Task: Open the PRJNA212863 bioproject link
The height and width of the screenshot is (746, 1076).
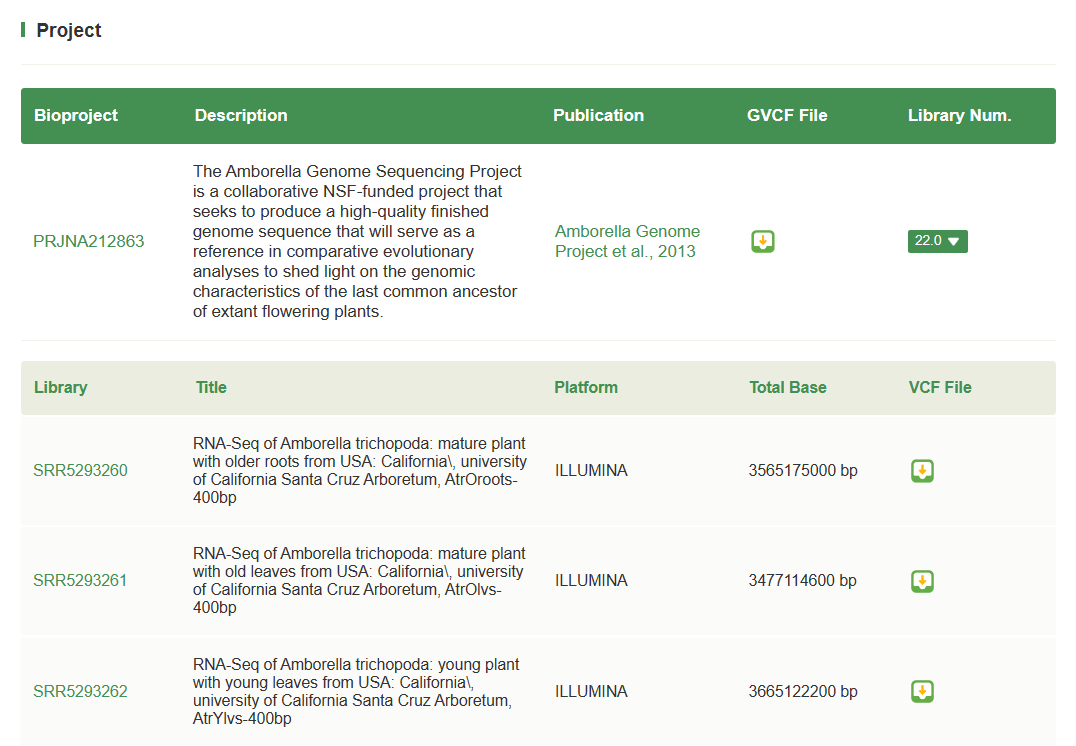Action: (88, 241)
